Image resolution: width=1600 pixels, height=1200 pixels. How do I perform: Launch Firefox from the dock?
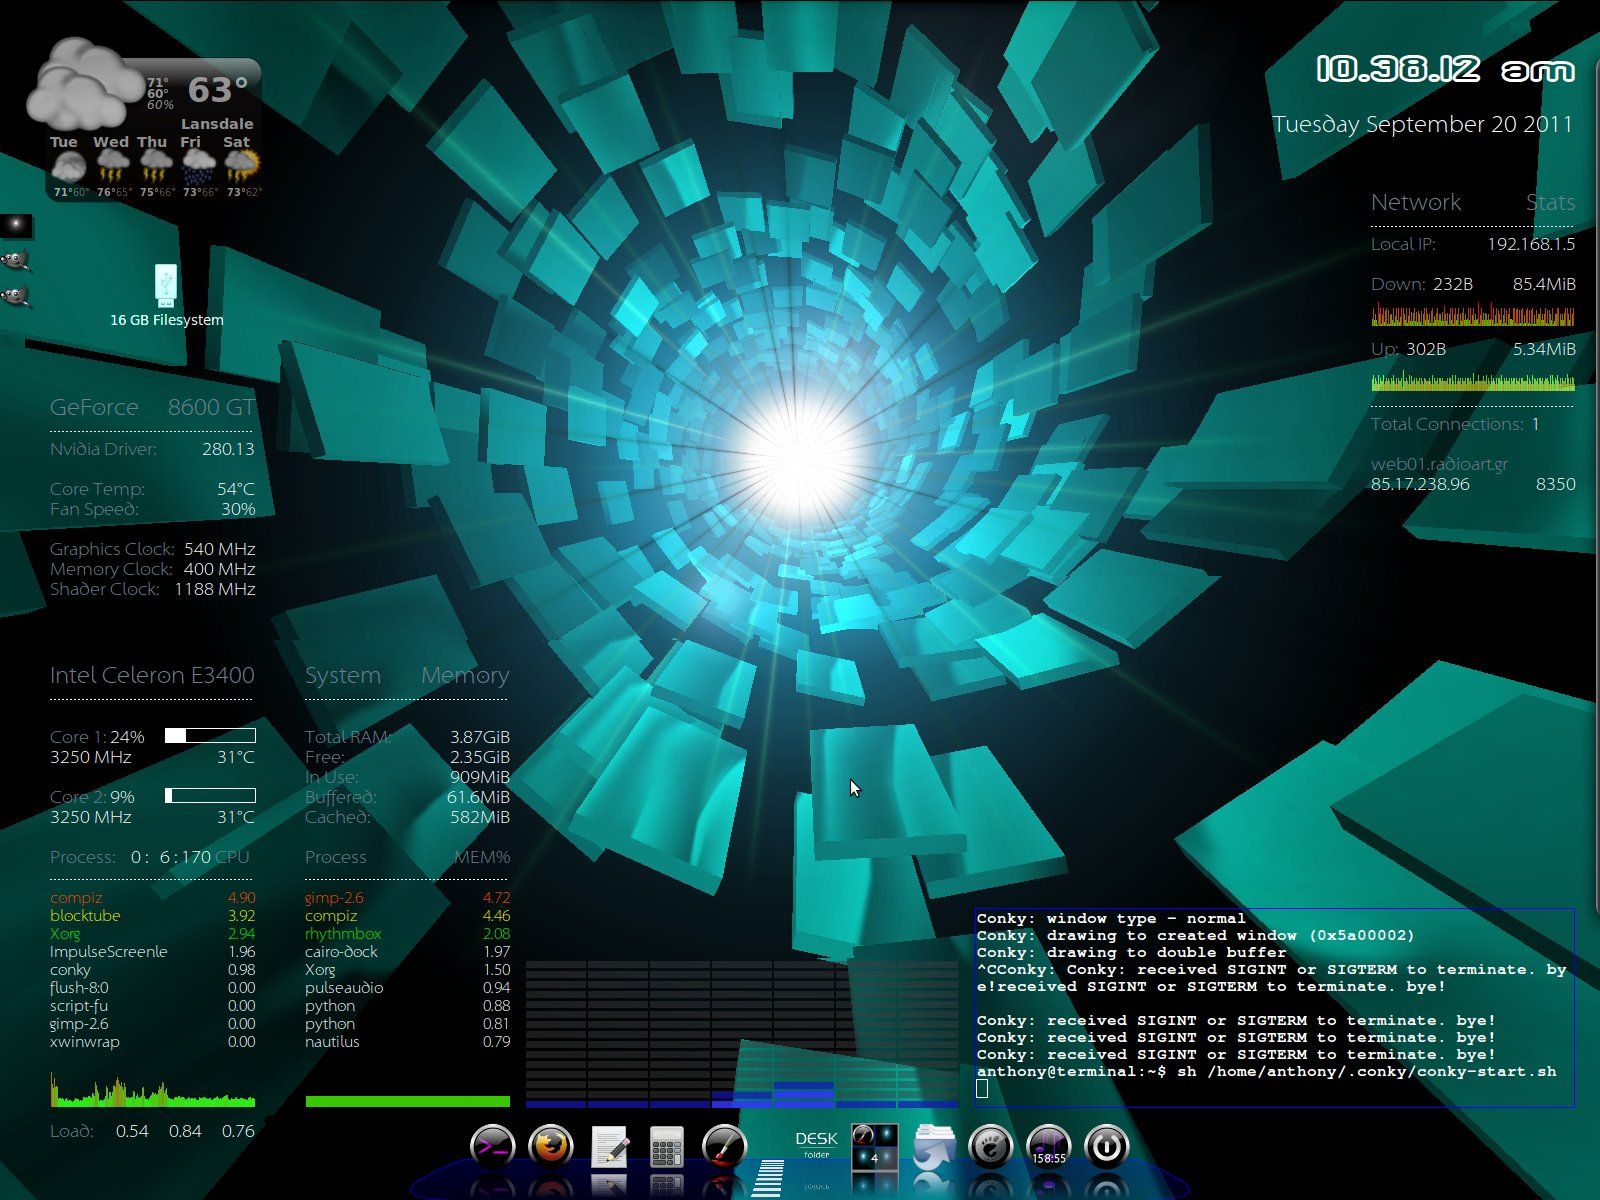tap(550, 1147)
